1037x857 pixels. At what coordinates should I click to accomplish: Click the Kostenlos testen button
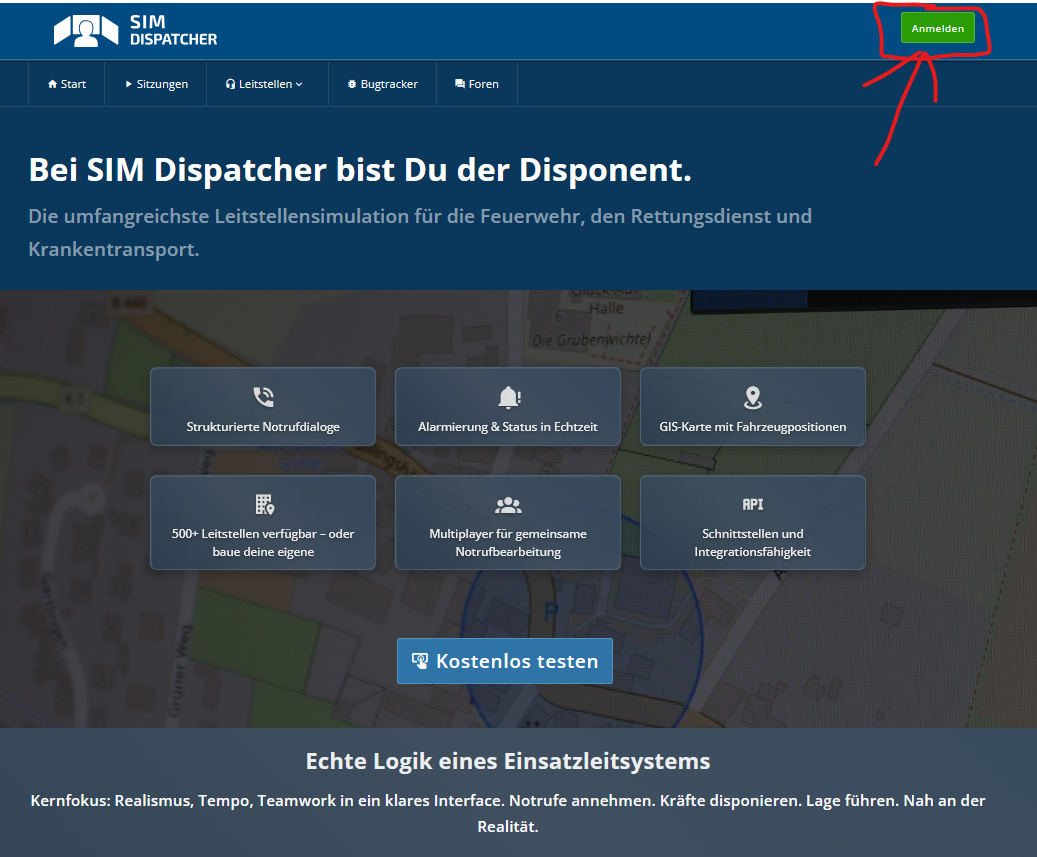tap(505, 661)
